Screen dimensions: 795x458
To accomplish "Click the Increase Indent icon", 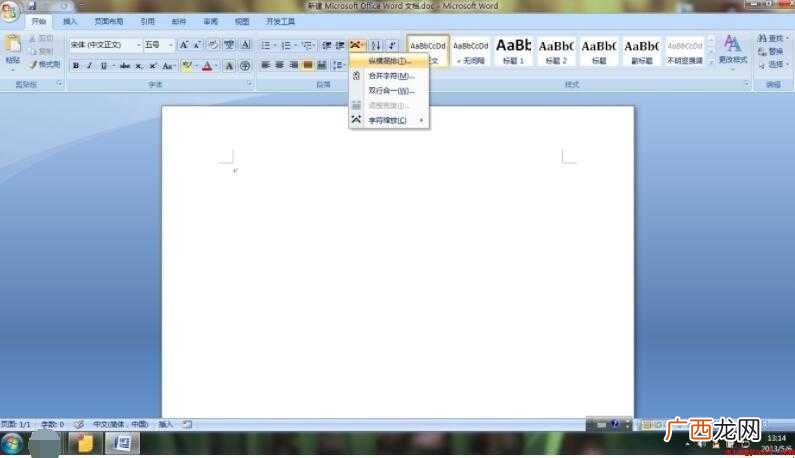I will tap(340, 46).
